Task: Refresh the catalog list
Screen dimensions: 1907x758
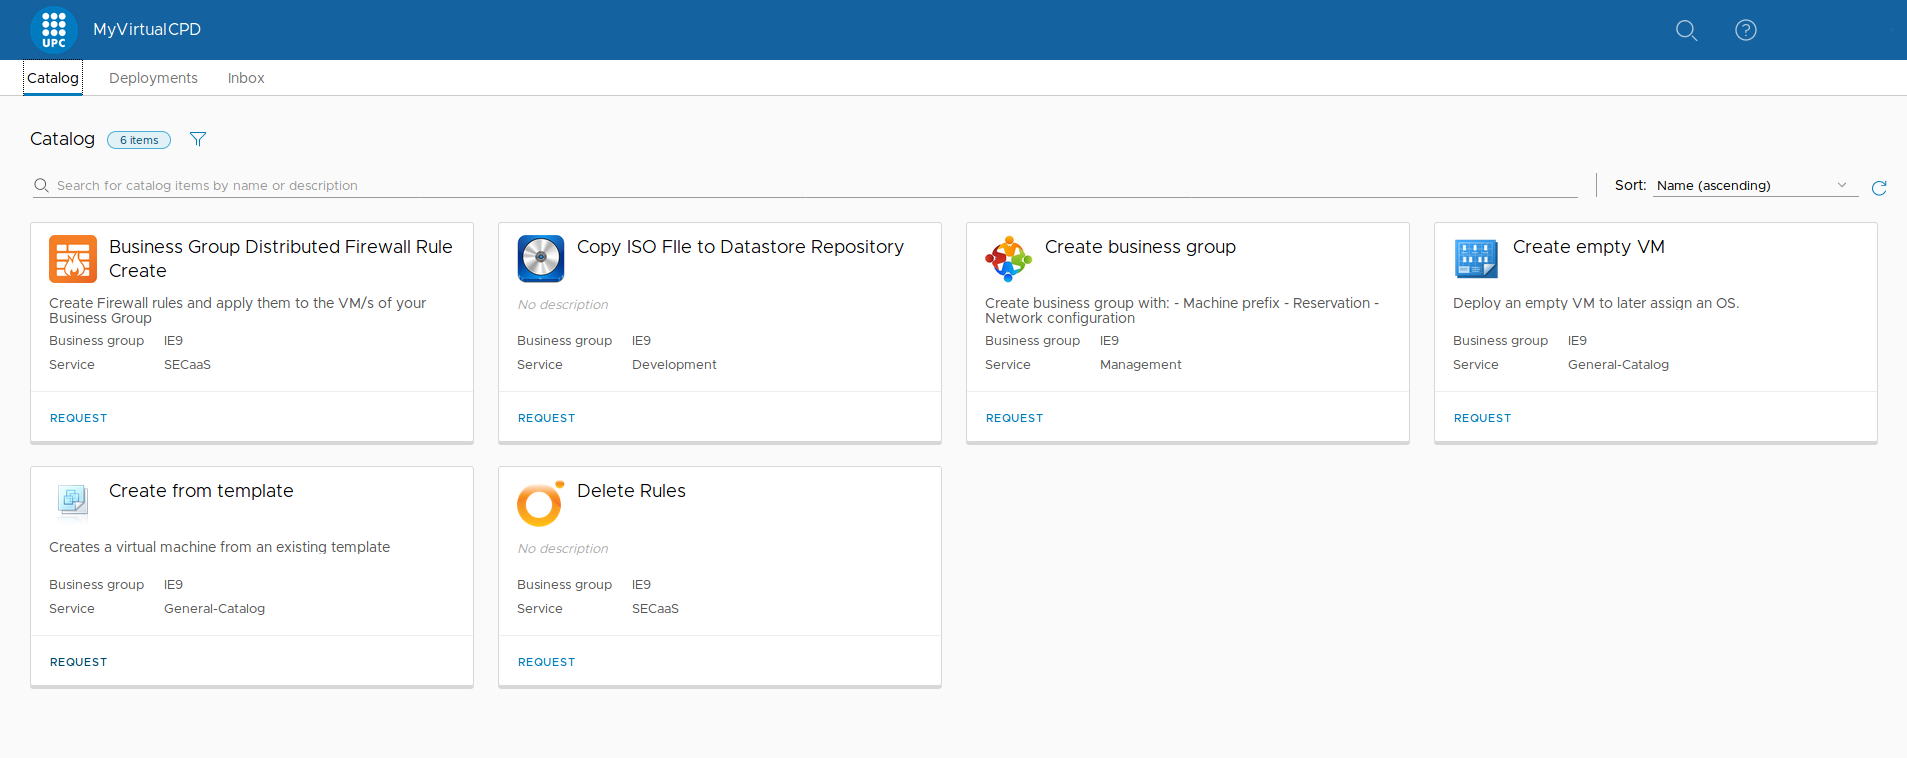Action: point(1879,188)
